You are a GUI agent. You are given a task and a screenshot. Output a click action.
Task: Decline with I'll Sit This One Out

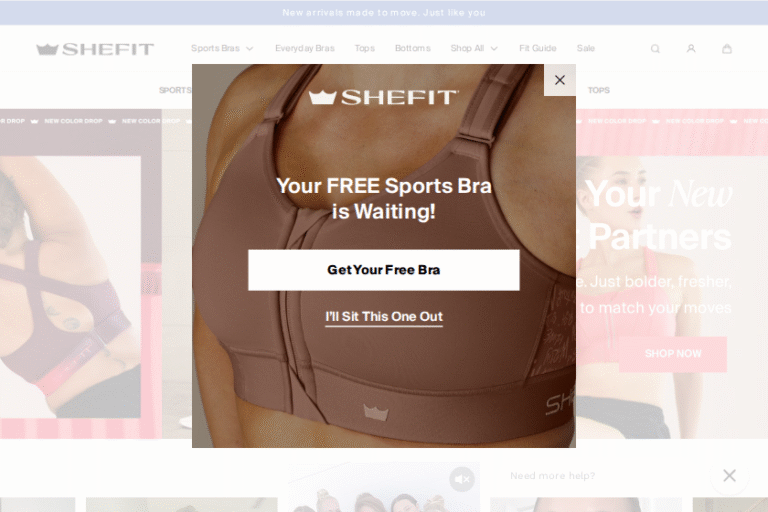(384, 317)
